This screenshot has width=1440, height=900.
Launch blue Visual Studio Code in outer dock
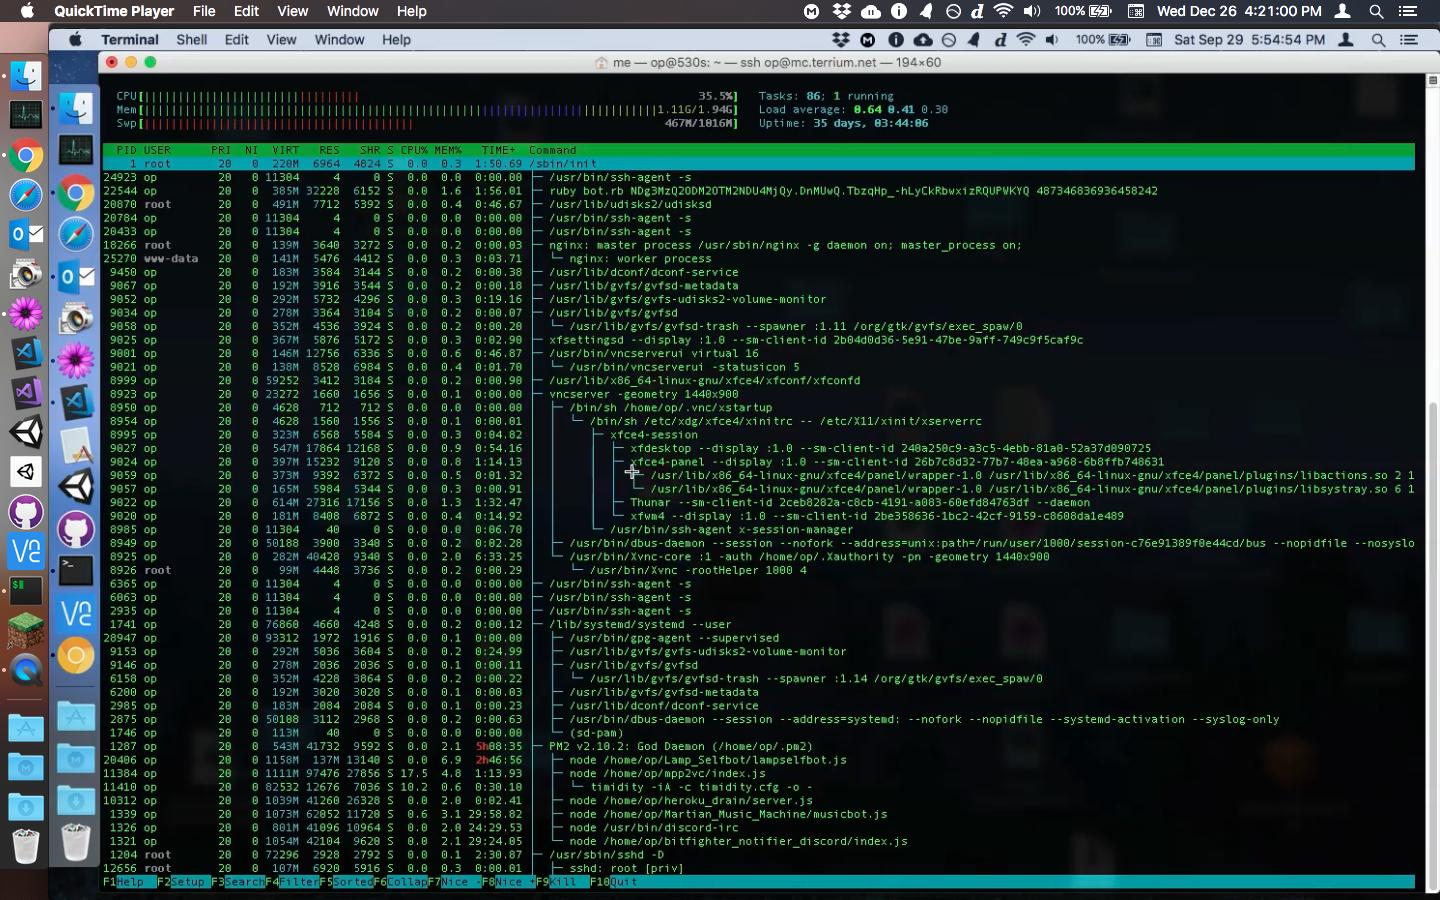tap(25, 353)
